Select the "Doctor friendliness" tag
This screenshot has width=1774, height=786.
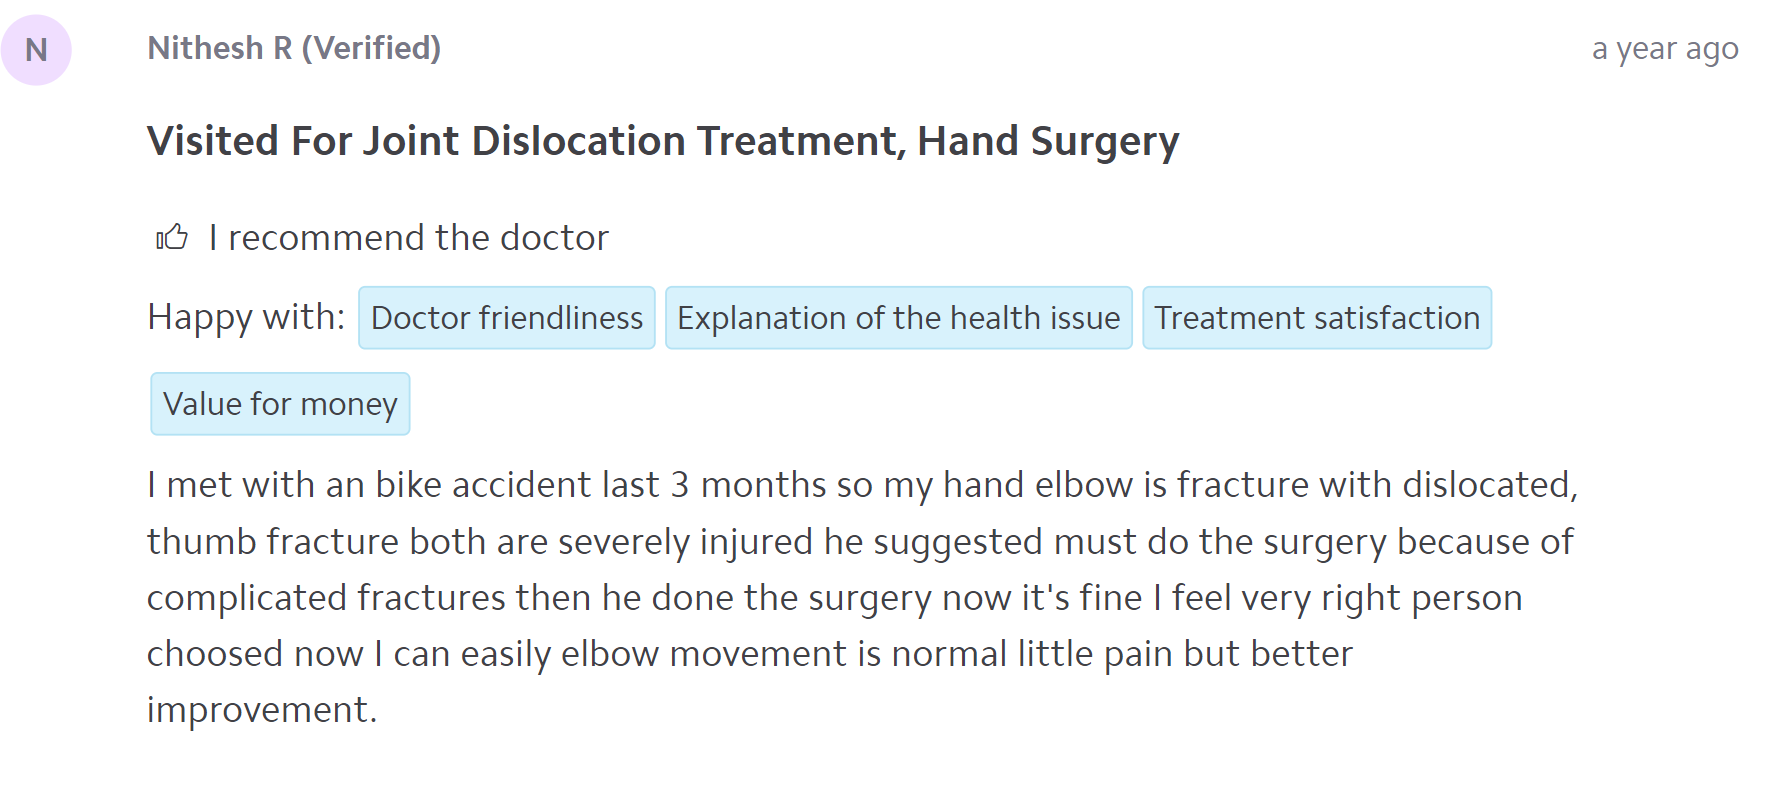[507, 318]
